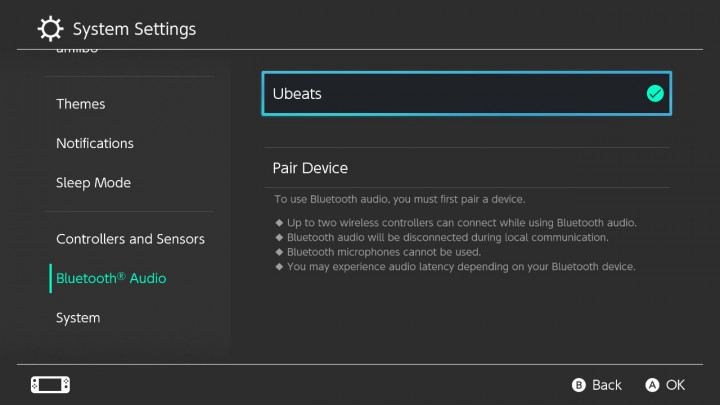Open the Pair Device option
This screenshot has width=720, height=405.
coord(467,168)
